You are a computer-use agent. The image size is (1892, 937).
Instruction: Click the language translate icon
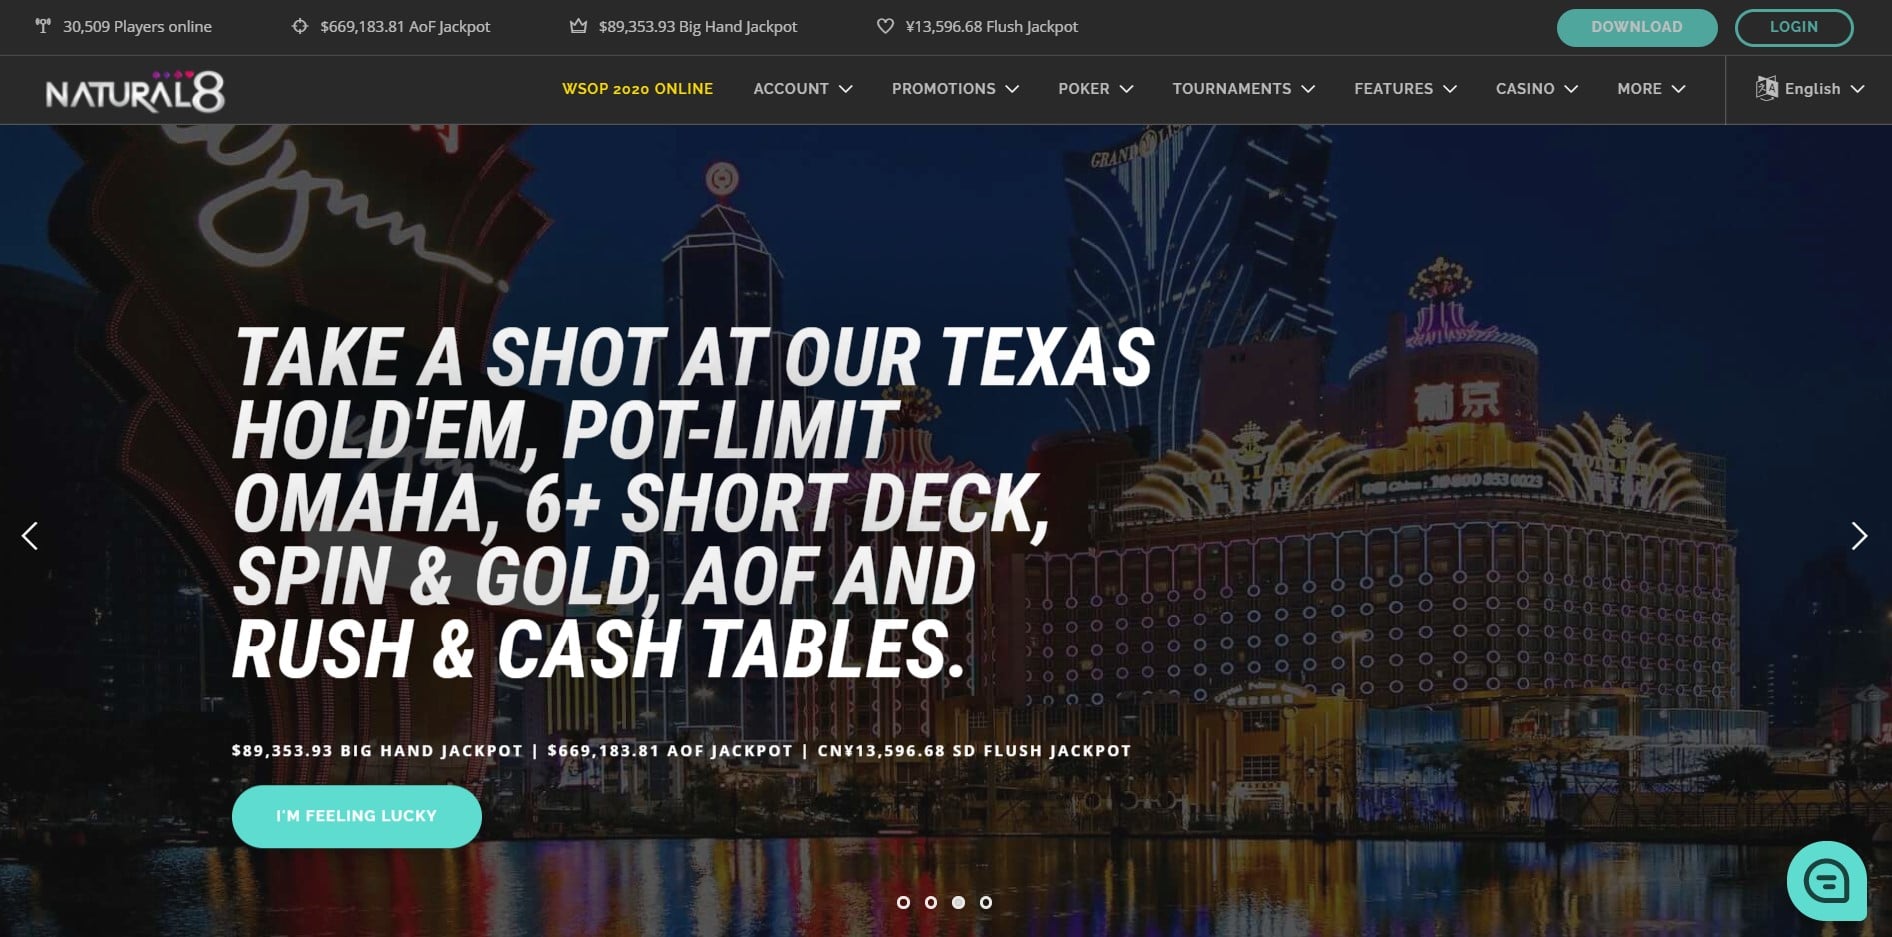pyautogui.click(x=1767, y=88)
